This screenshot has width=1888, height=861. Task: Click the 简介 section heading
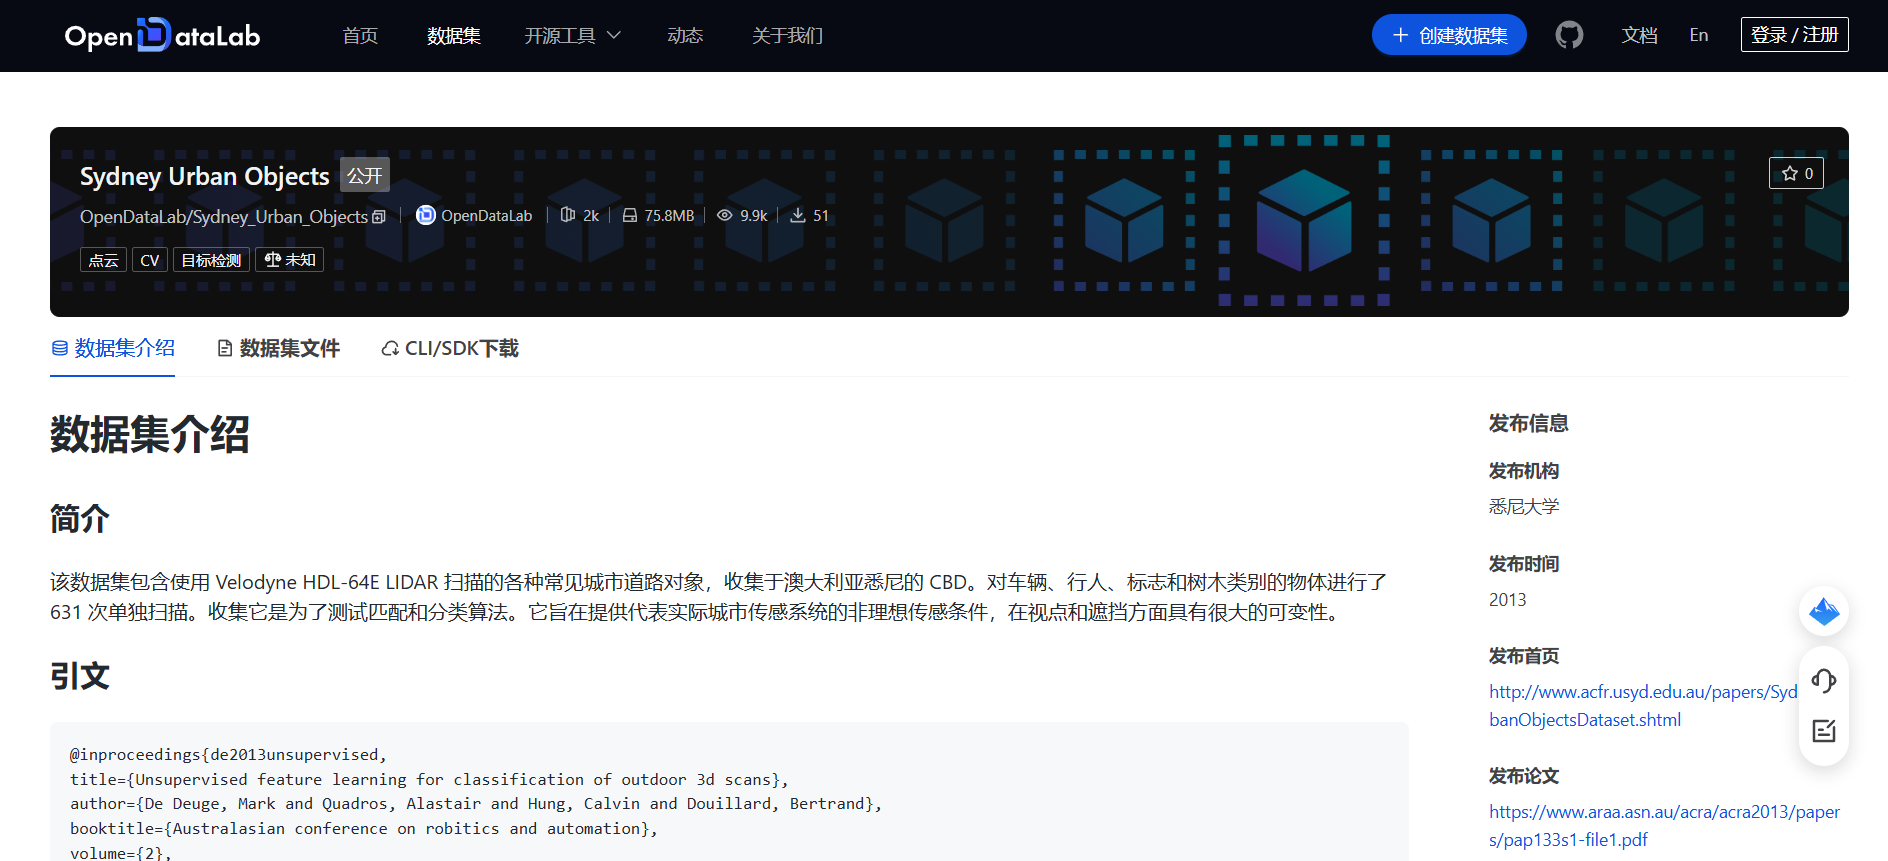(x=80, y=519)
